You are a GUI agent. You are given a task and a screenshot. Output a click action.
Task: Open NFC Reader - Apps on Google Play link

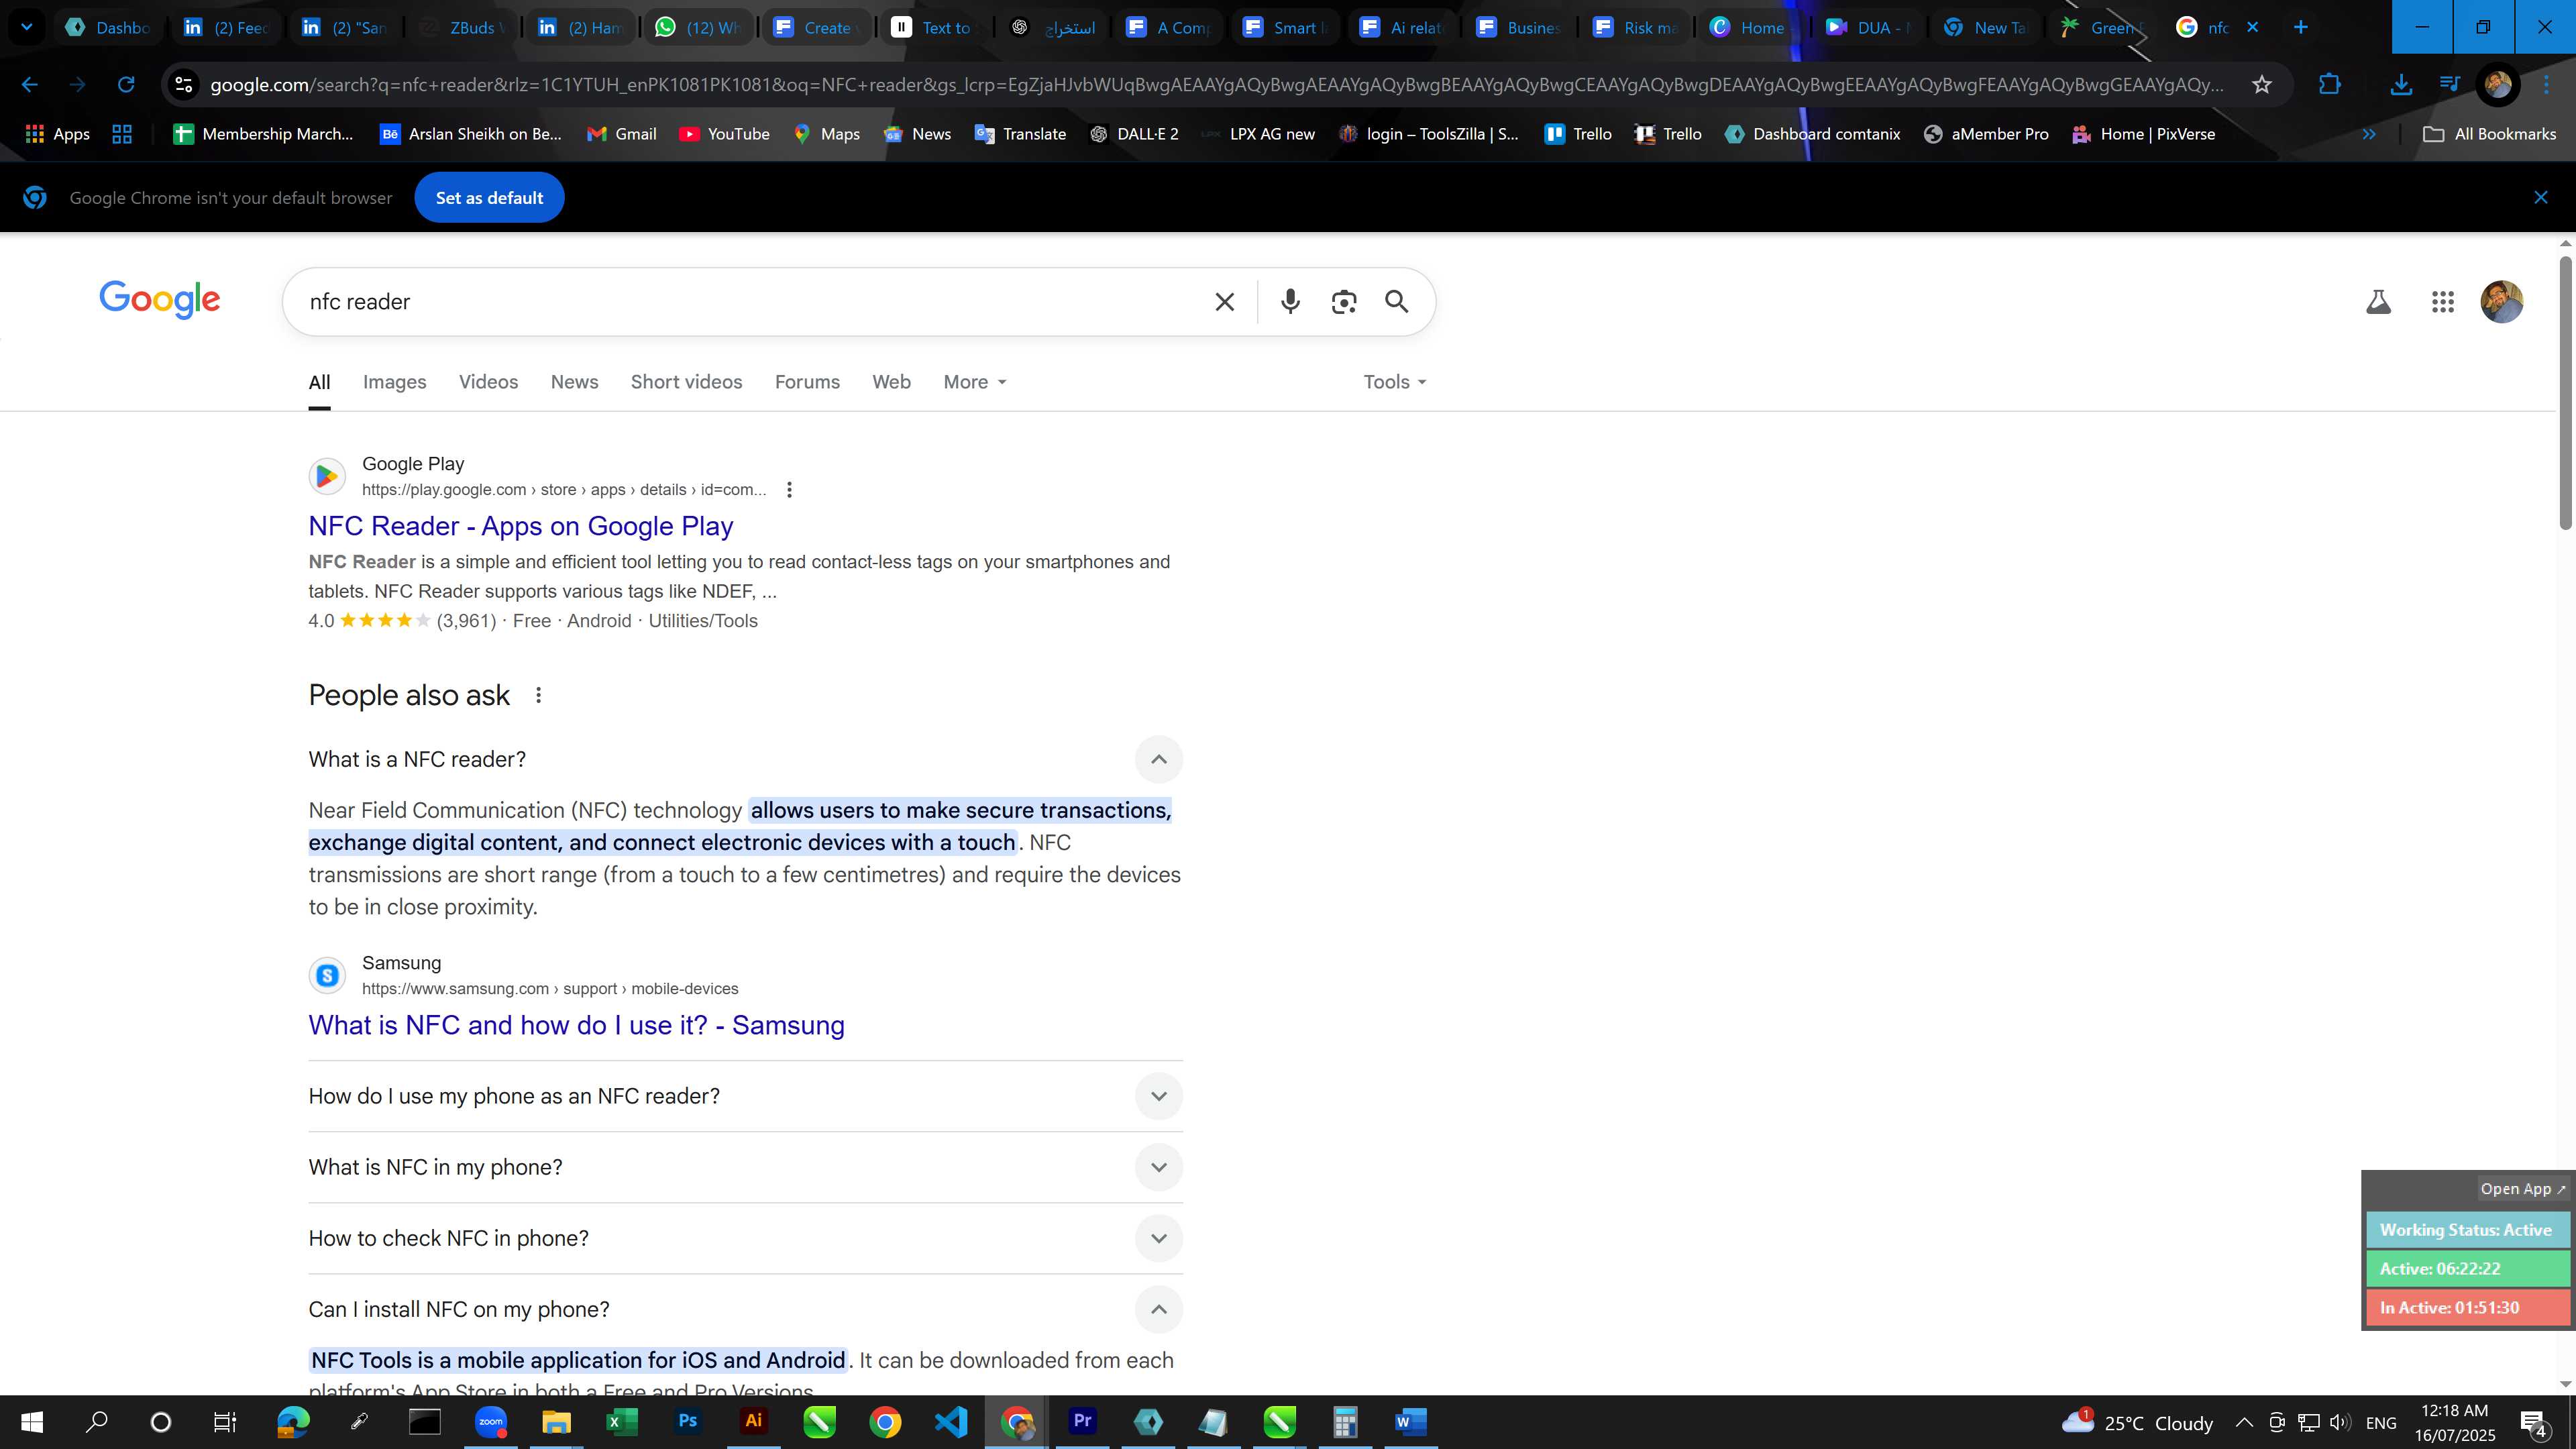click(x=520, y=526)
